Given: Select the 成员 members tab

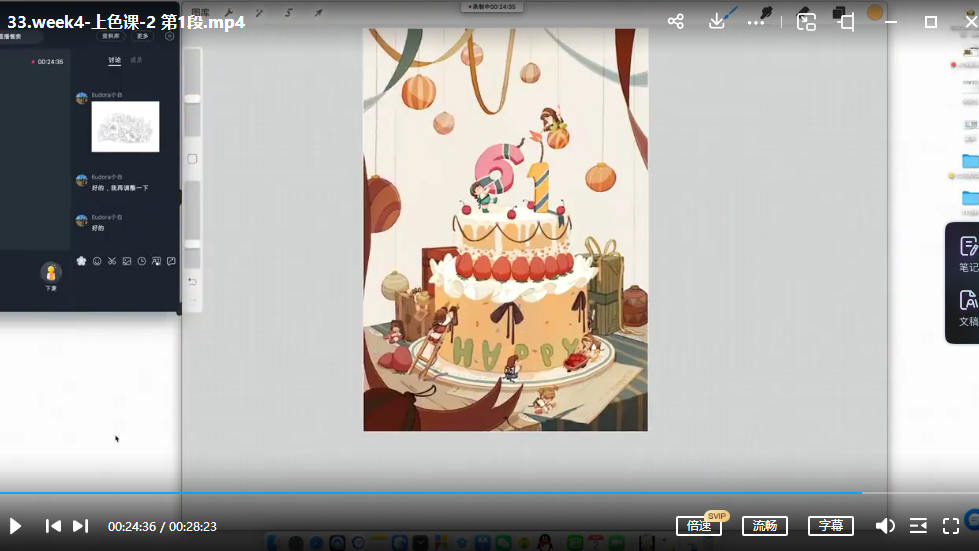Looking at the screenshot, I should [x=136, y=61].
